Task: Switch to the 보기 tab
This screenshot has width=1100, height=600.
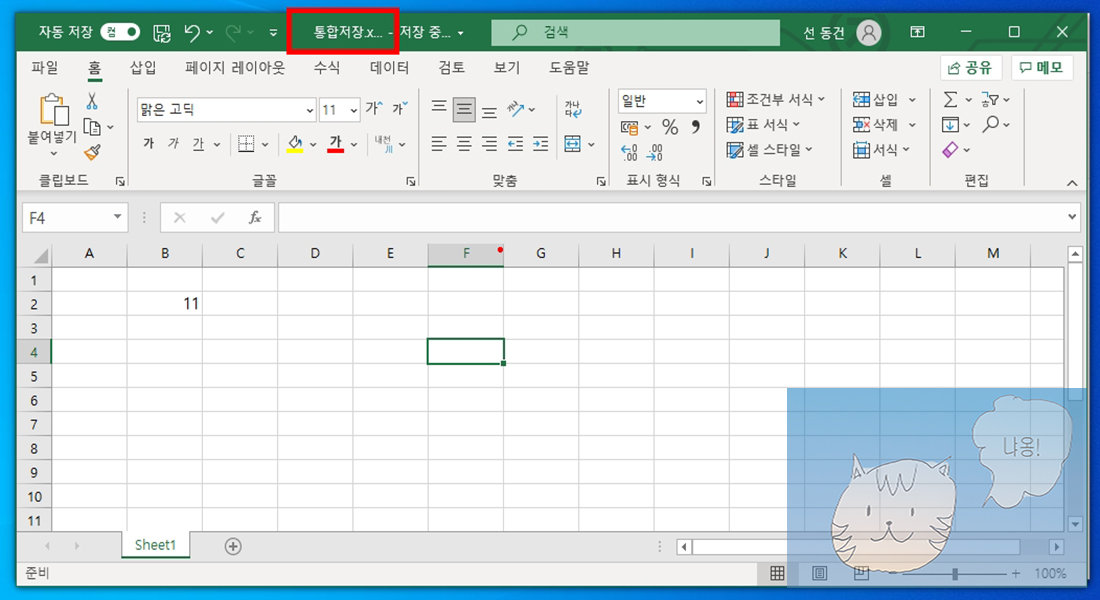Action: click(507, 68)
